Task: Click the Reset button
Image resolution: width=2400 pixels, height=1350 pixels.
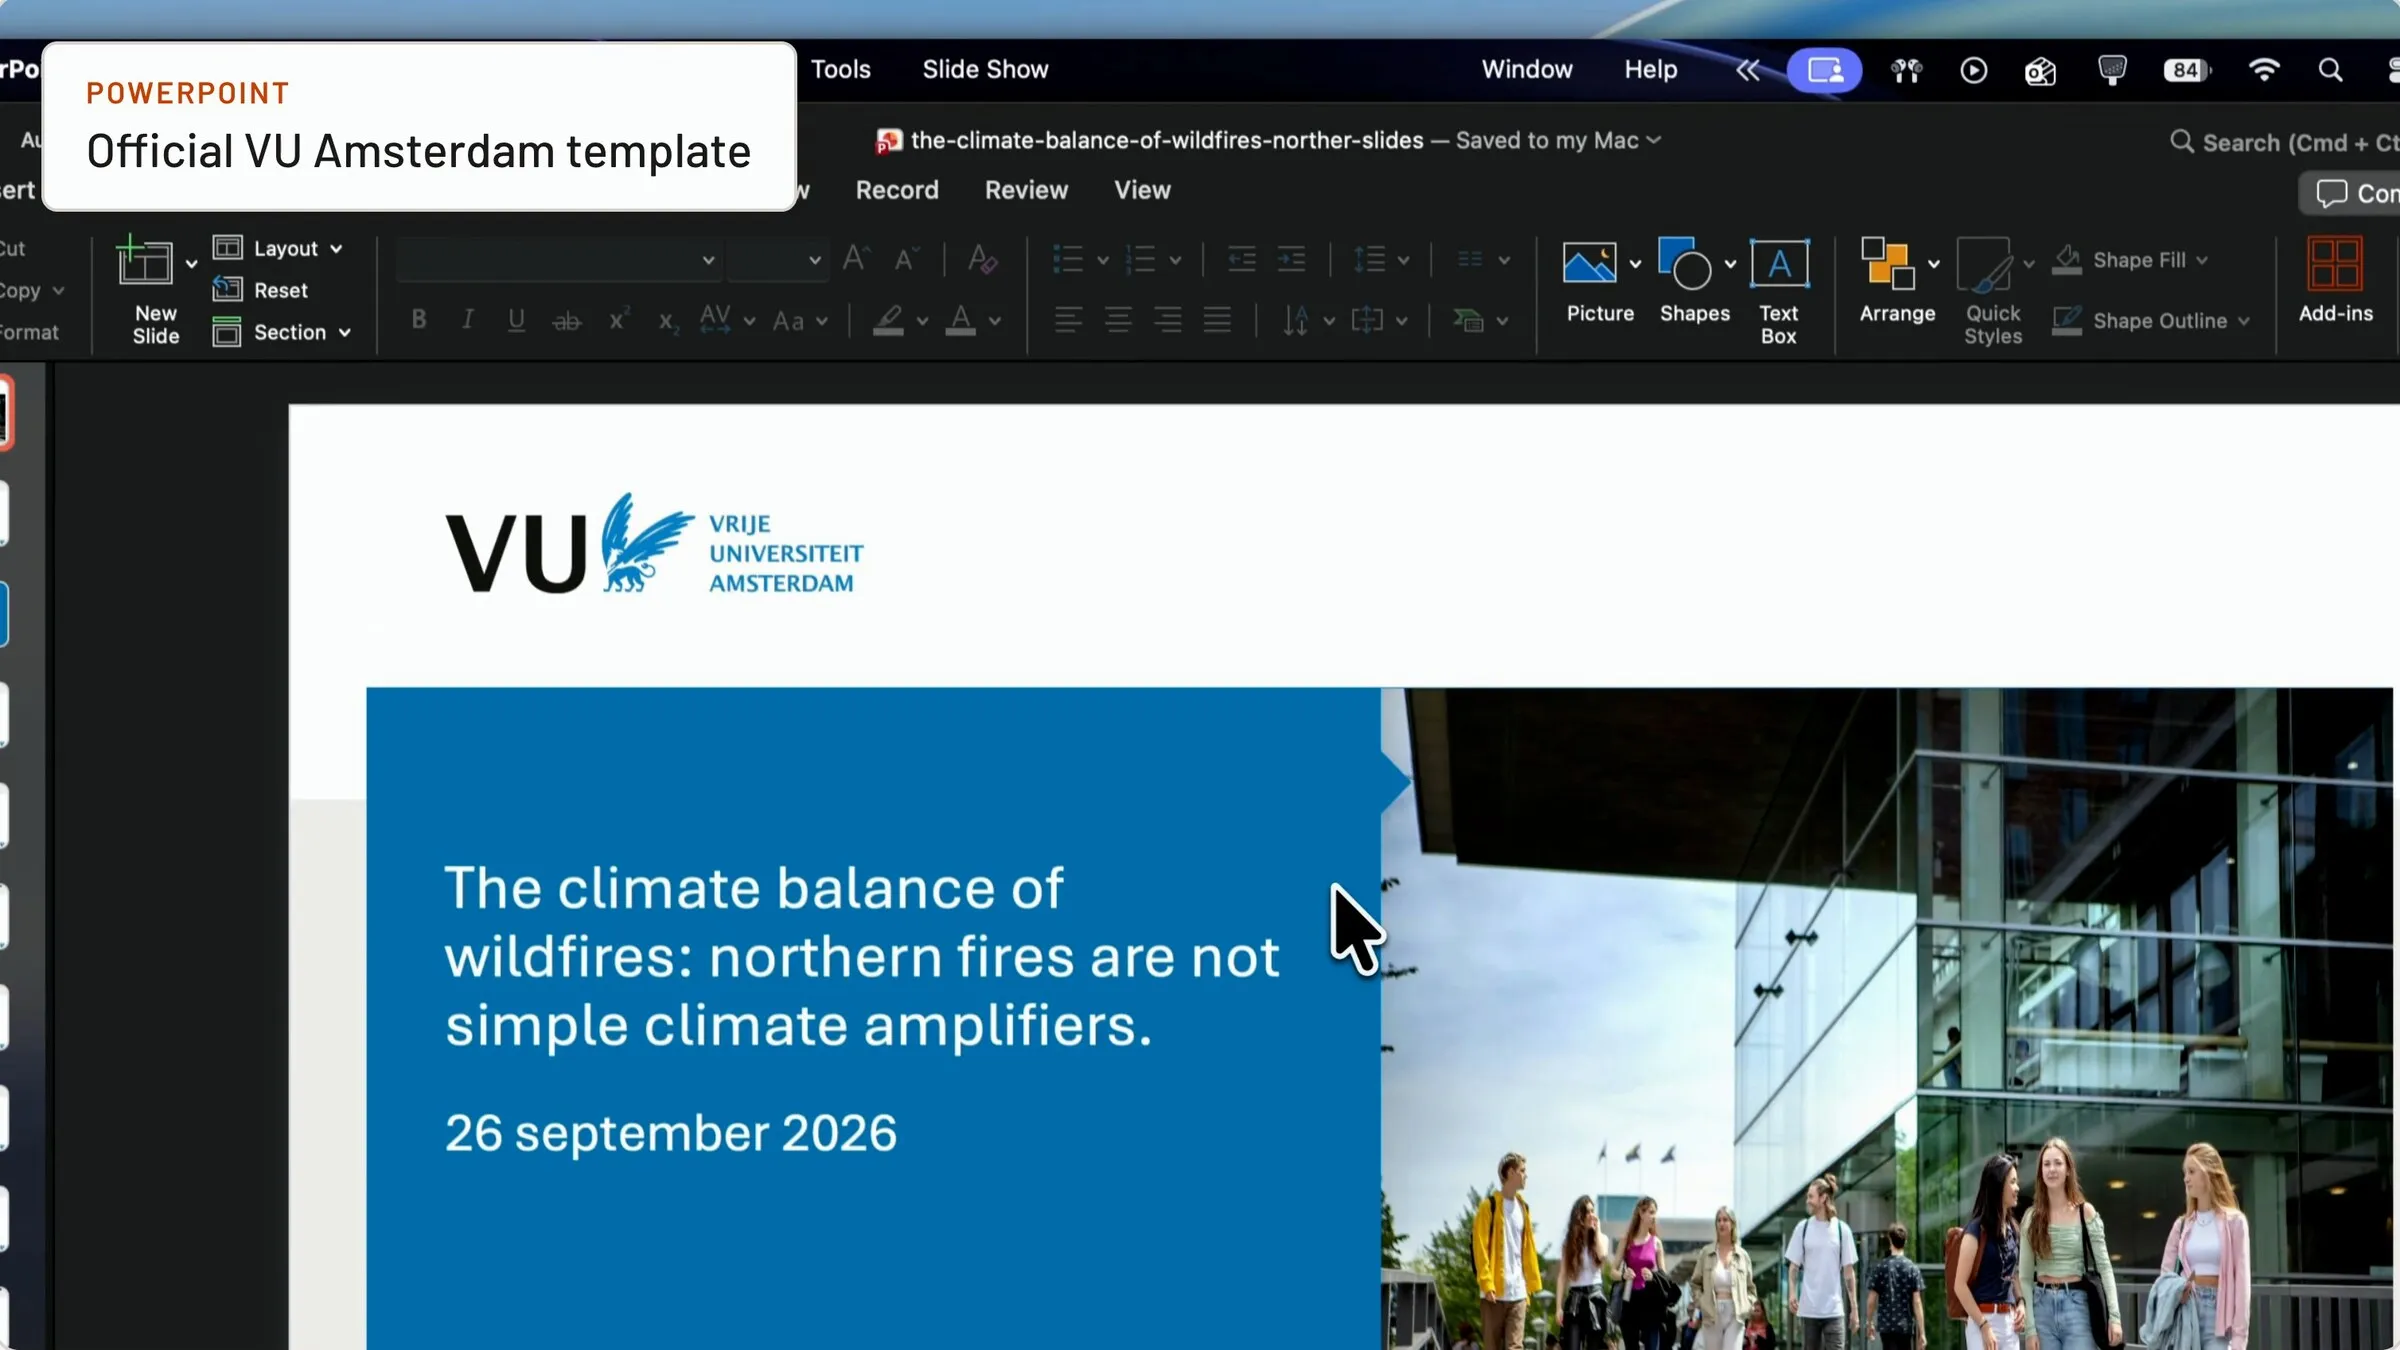Action: pyautogui.click(x=260, y=290)
